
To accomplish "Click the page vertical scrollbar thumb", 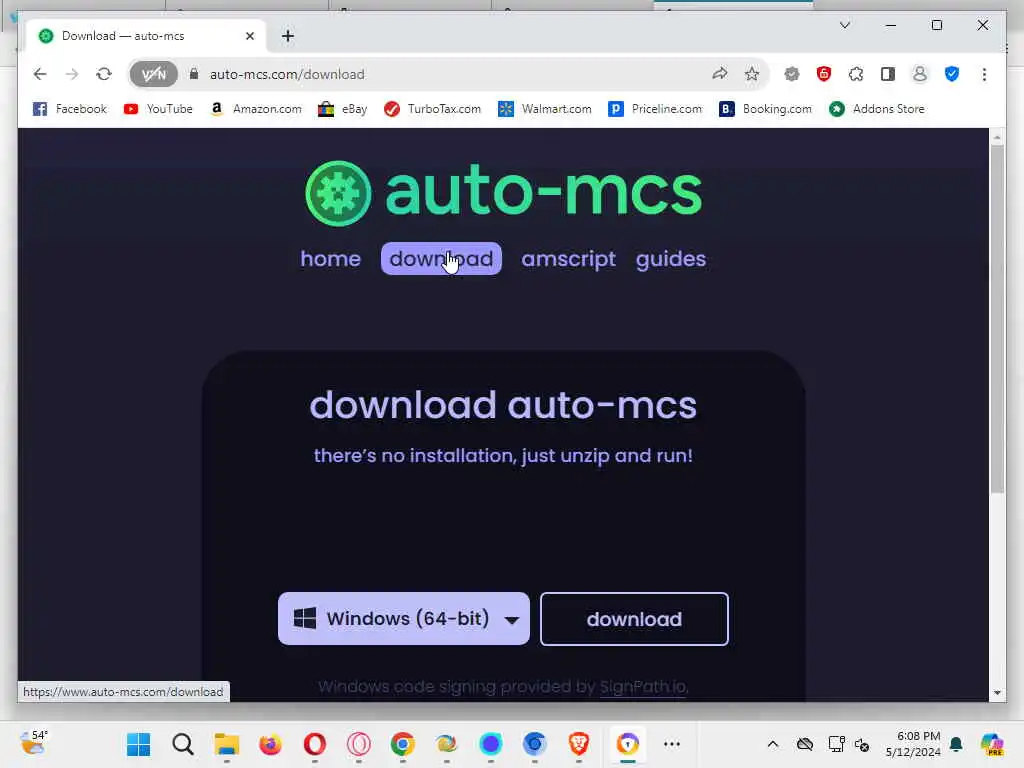I will [x=997, y=319].
